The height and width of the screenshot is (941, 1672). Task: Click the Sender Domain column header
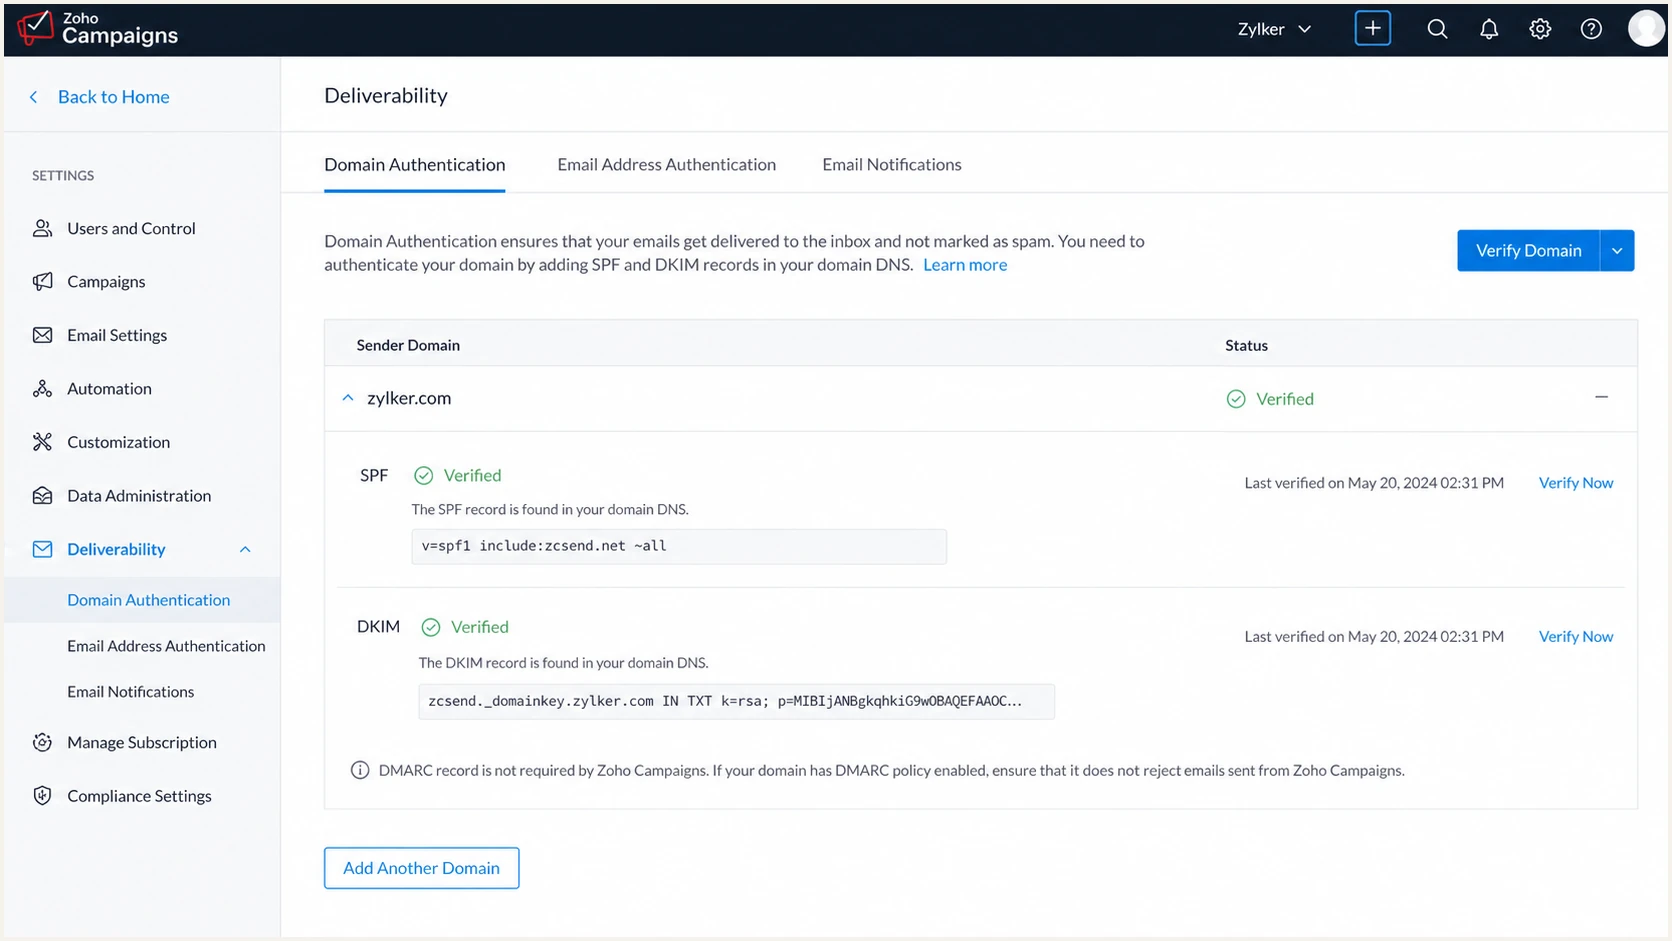coord(408,345)
